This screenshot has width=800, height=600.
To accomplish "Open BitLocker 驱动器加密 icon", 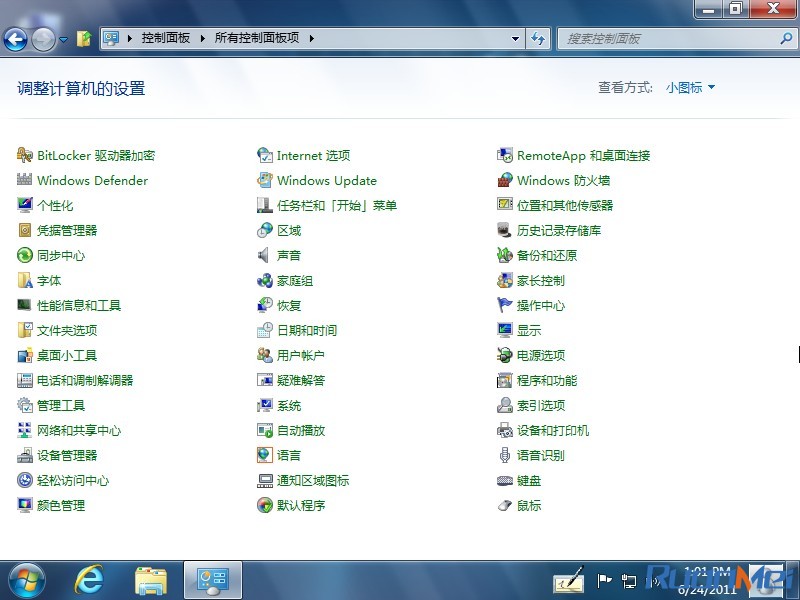I will point(24,155).
